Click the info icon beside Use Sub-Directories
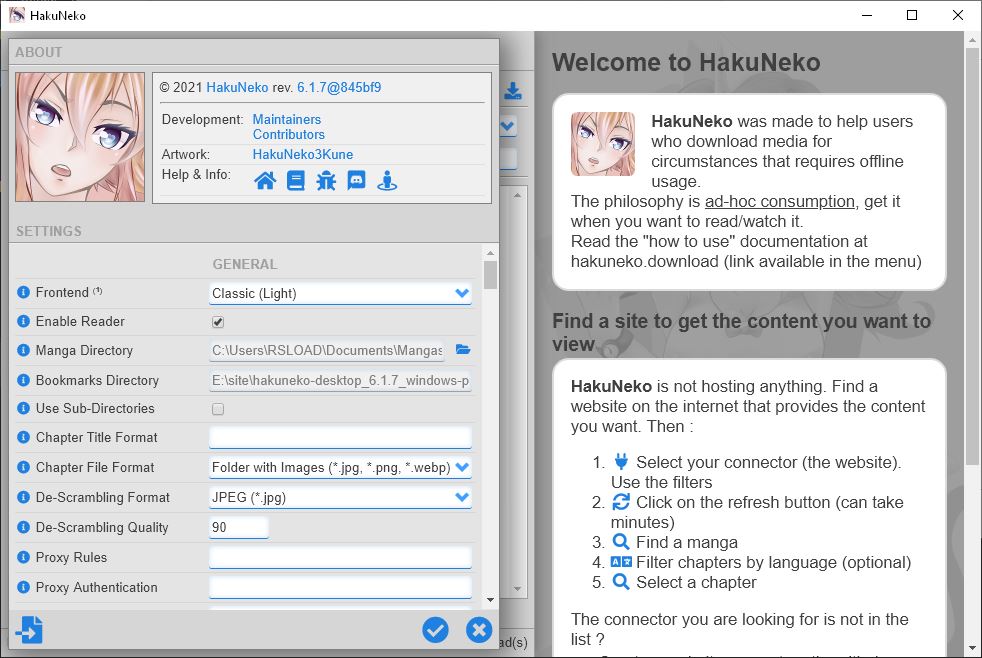This screenshot has width=982, height=658. 23,408
